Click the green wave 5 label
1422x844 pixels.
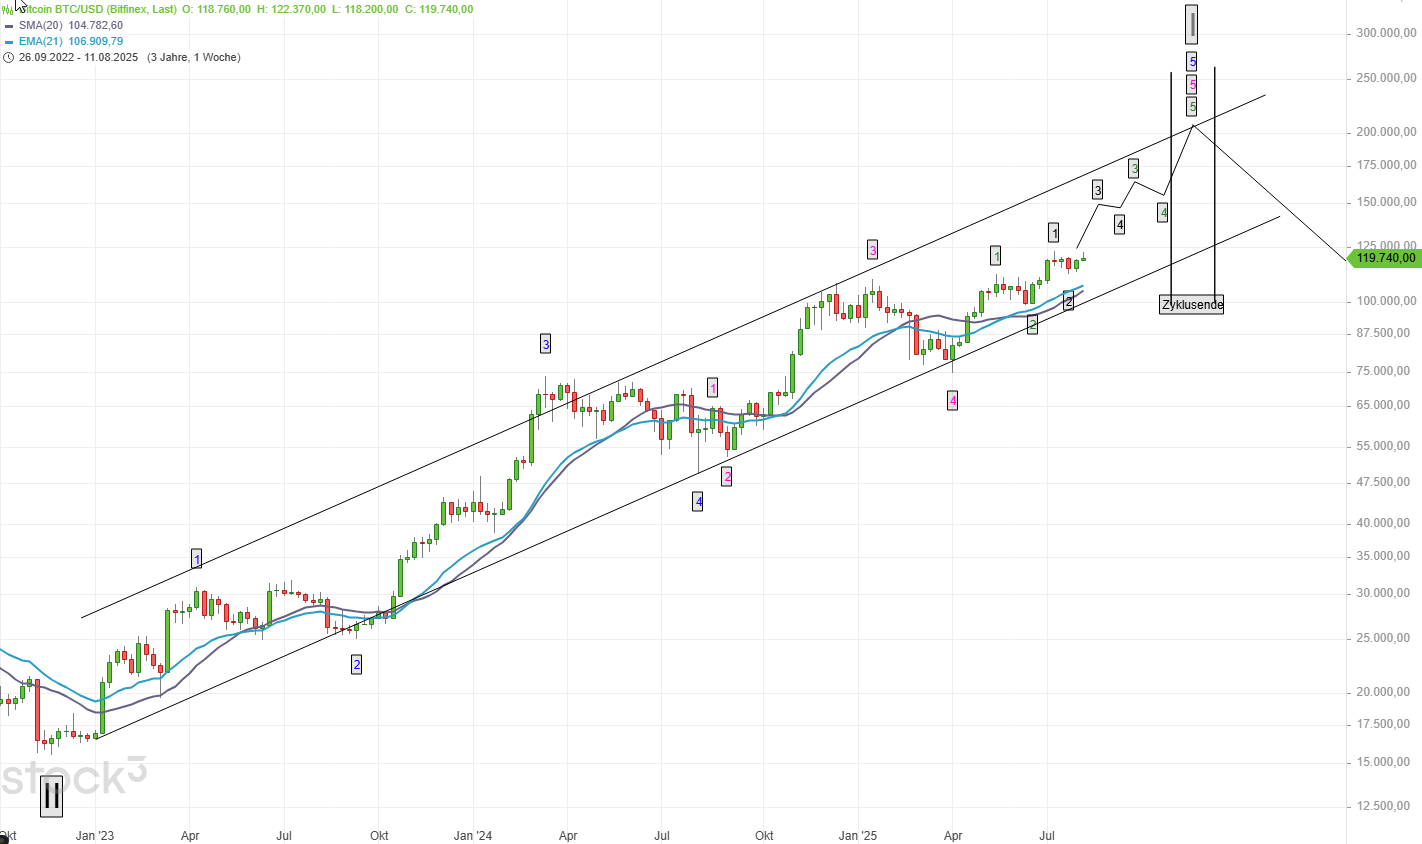pos(1192,106)
